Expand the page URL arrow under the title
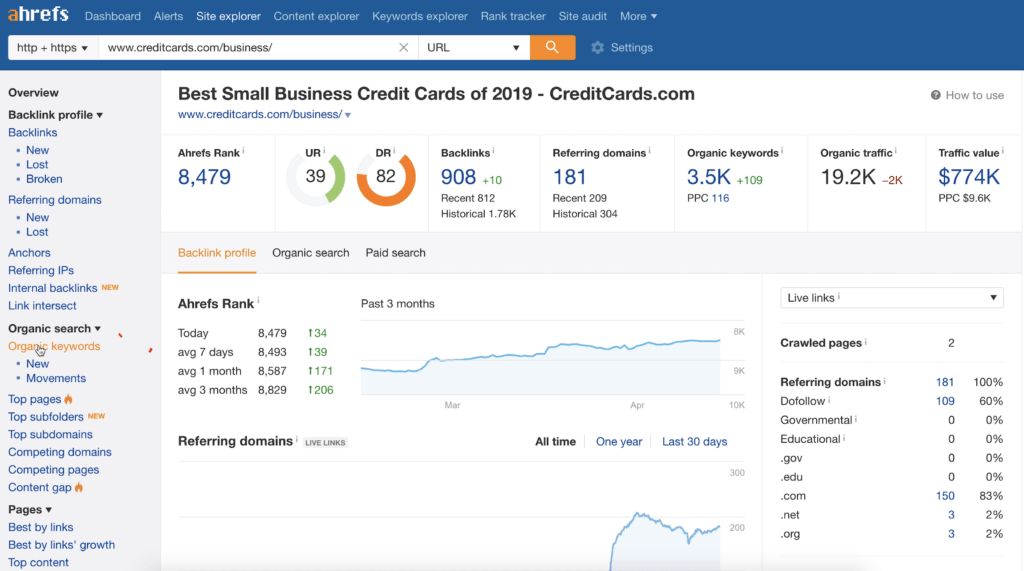The height and width of the screenshot is (571, 1024). pyautogui.click(x=348, y=115)
